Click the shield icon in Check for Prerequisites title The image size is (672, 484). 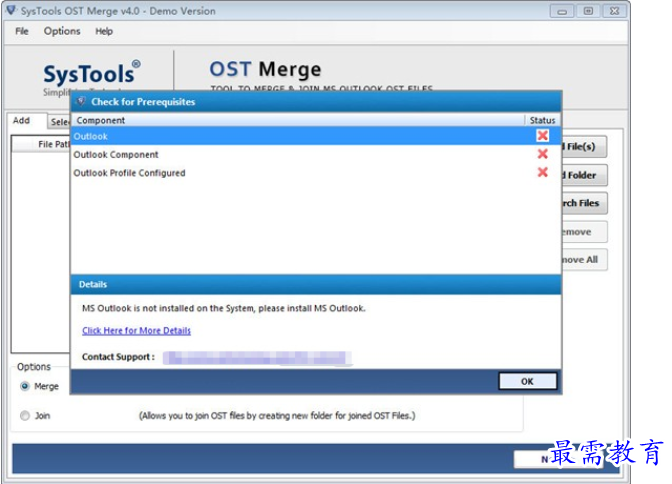tap(81, 102)
